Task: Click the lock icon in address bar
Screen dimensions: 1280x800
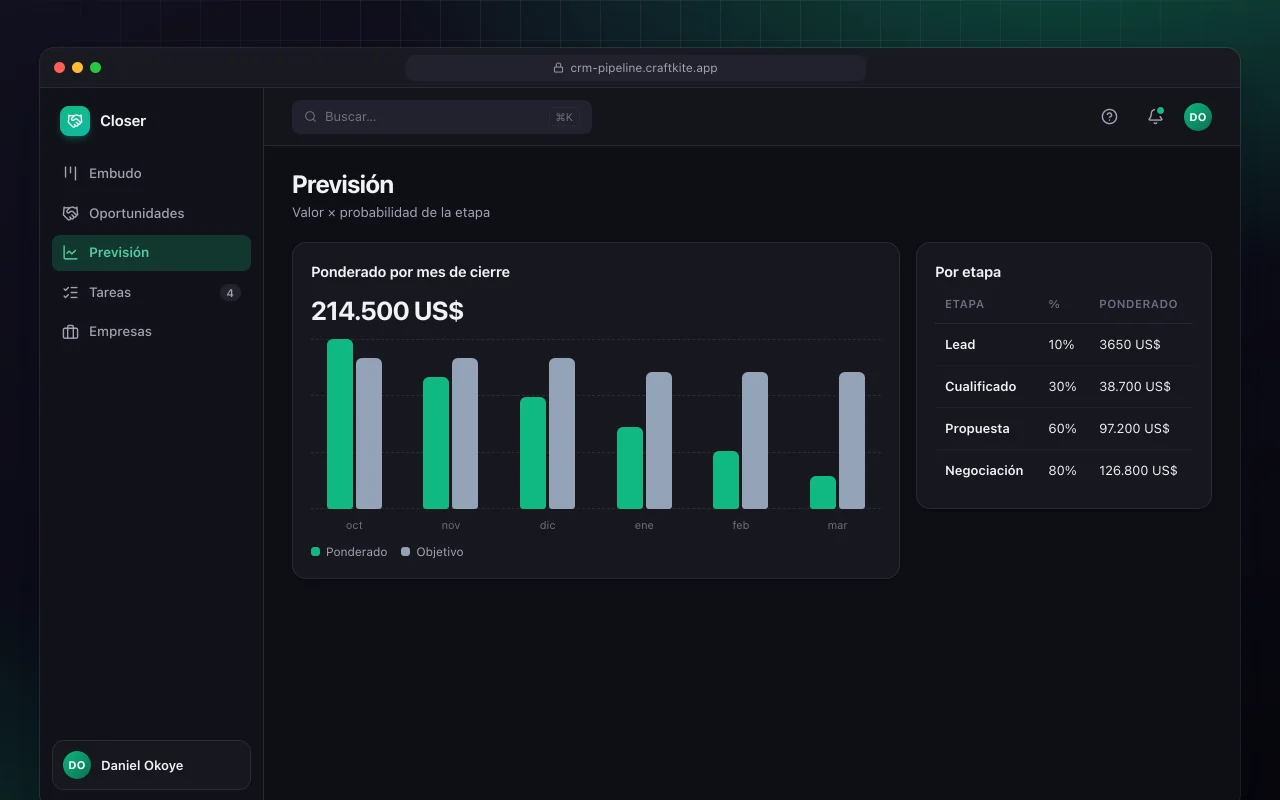Action: 559,68
